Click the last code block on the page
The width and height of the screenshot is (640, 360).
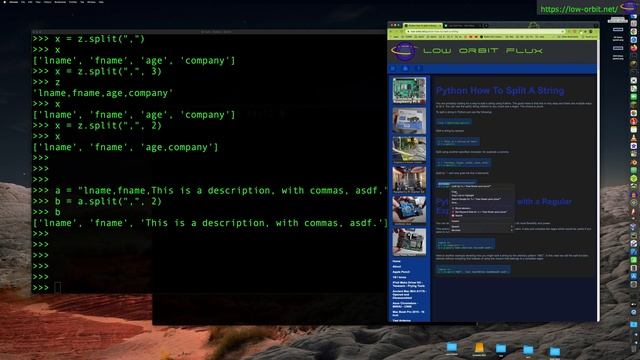pyautogui.click(x=473, y=270)
